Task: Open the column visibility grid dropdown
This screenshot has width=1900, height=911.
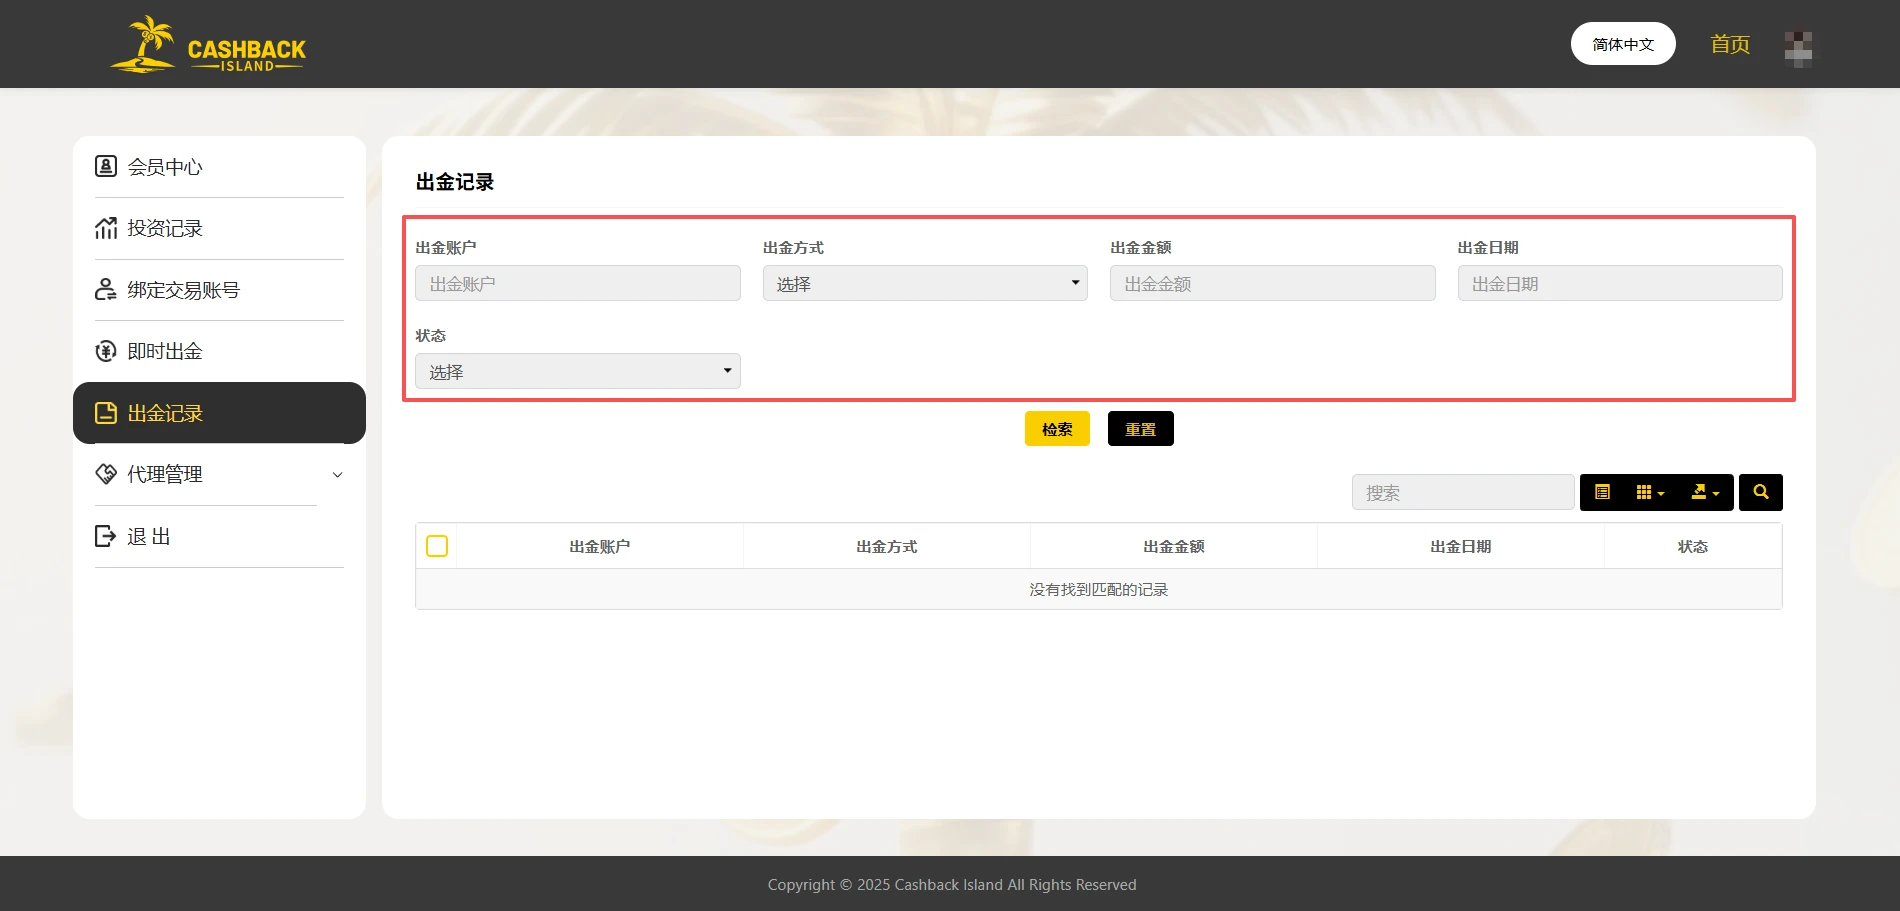Action: click(x=1650, y=492)
